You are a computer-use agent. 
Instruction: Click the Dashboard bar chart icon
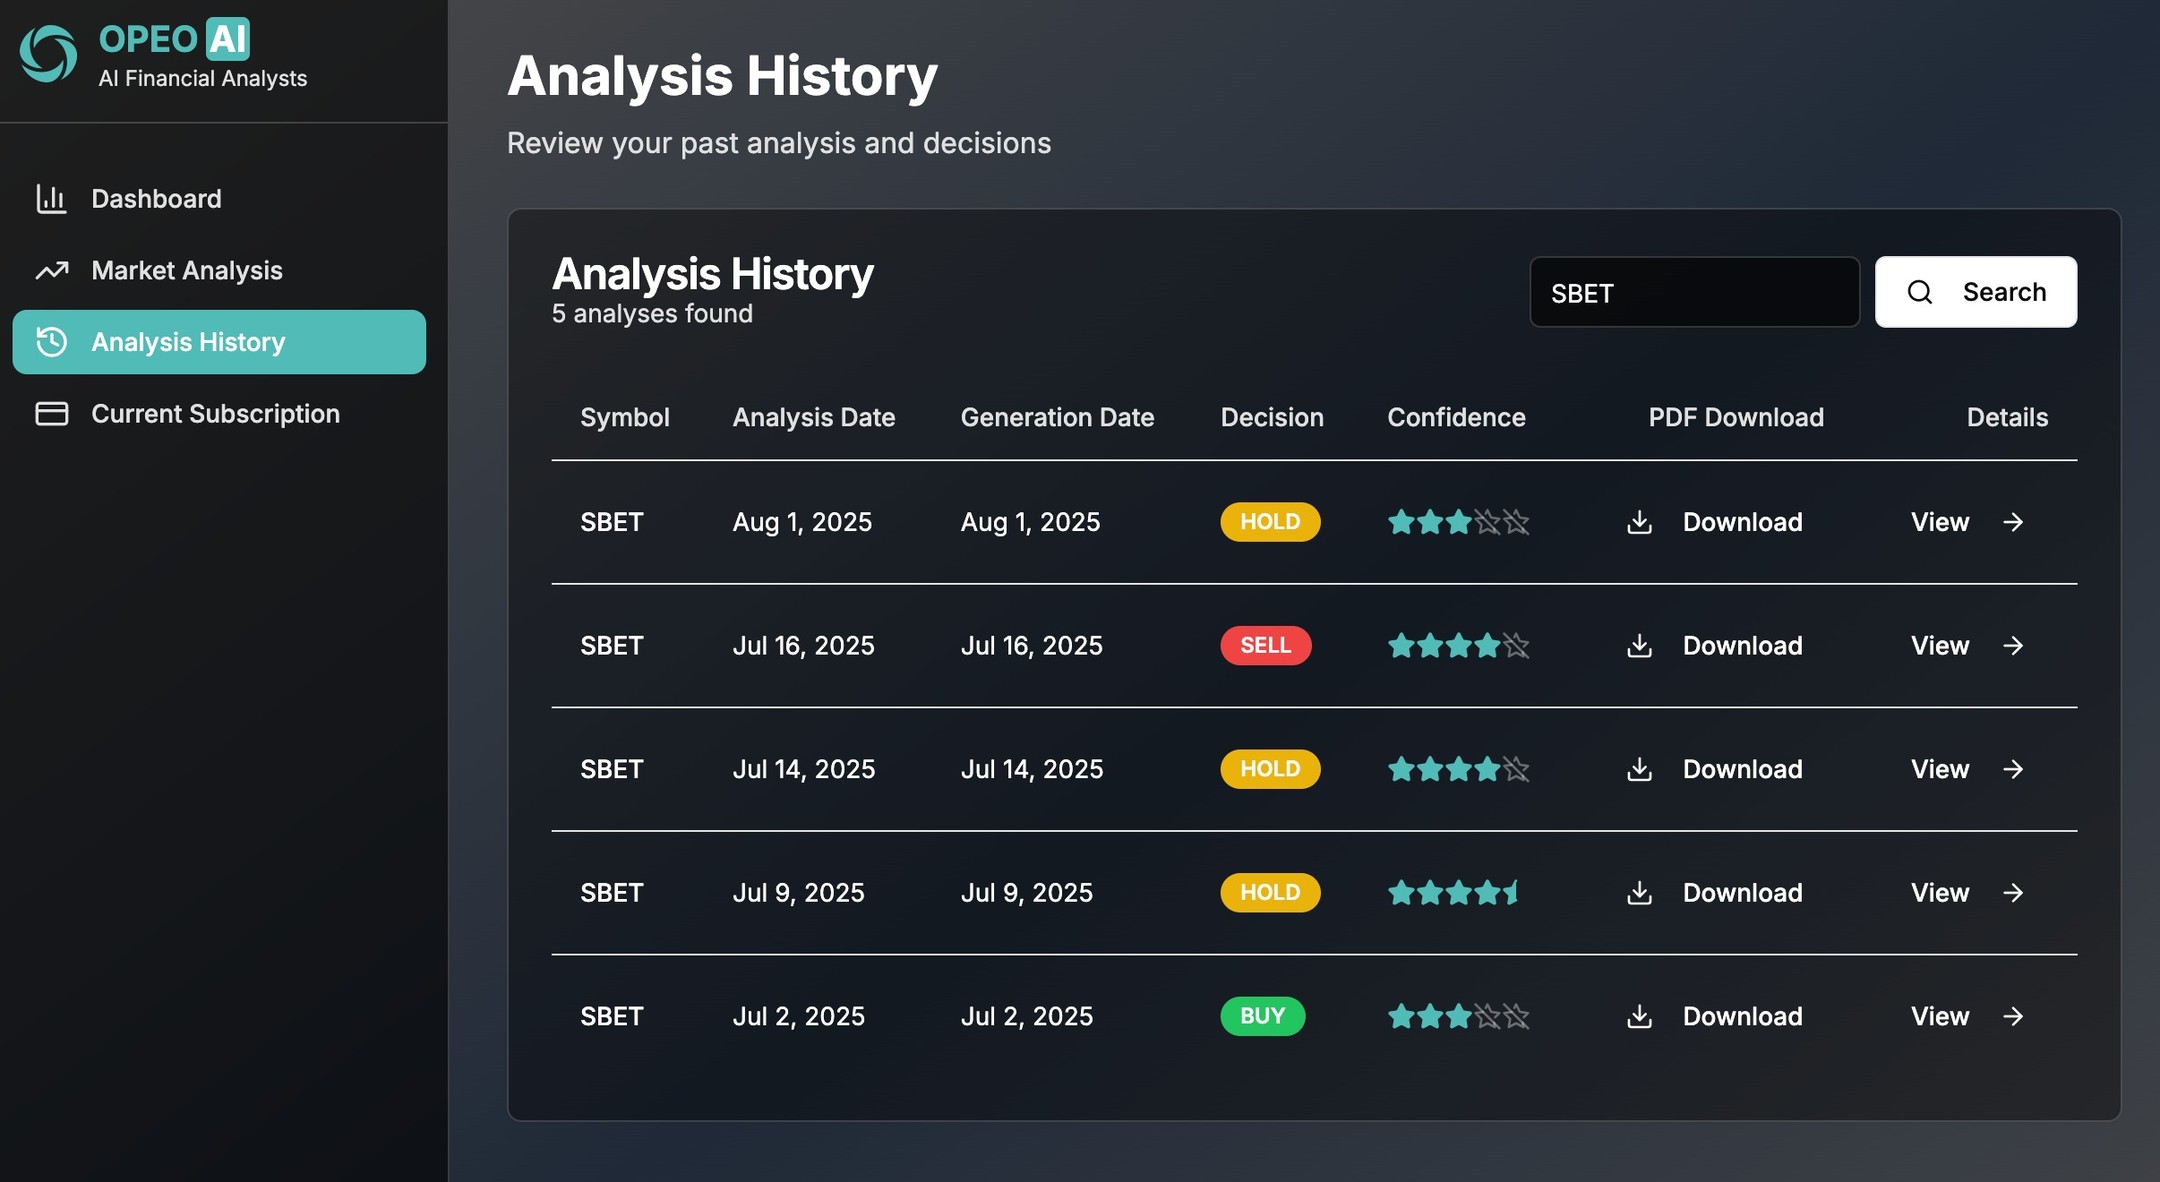click(x=51, y=199)
